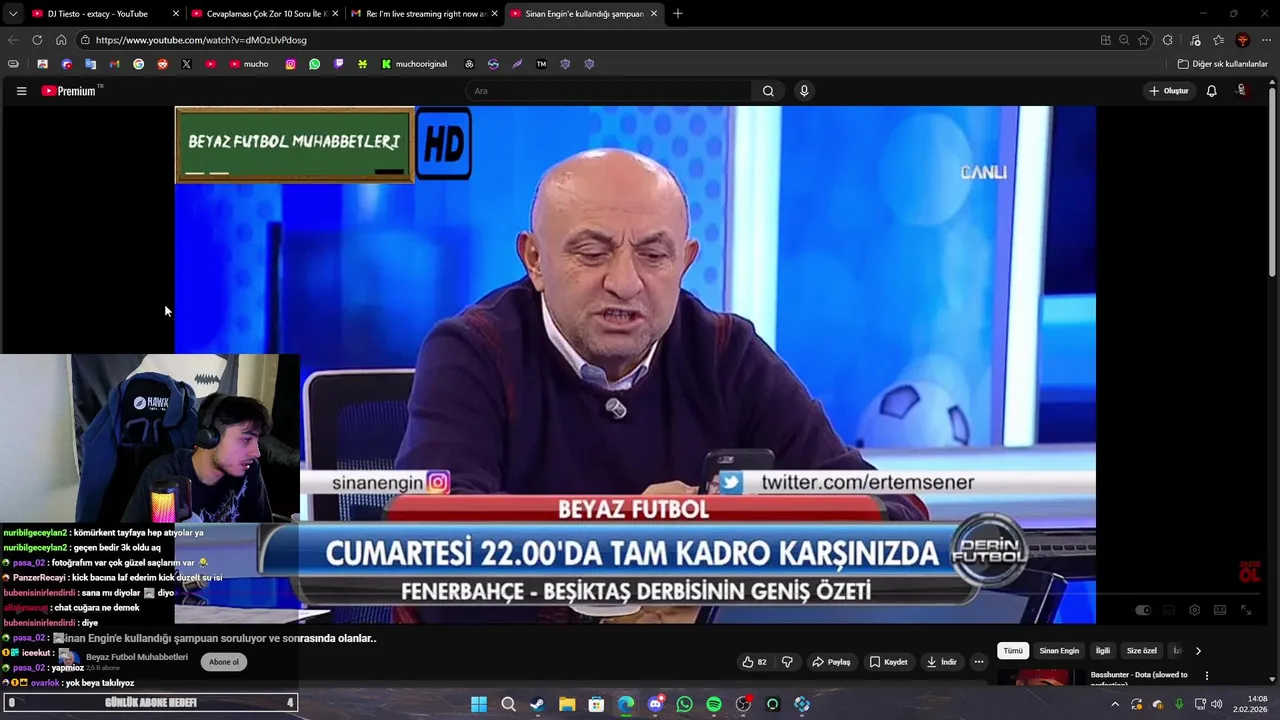Toggle autoplay switch in video player
Viewport: 1280px width, 720px height.
[x=1143, y=610]
